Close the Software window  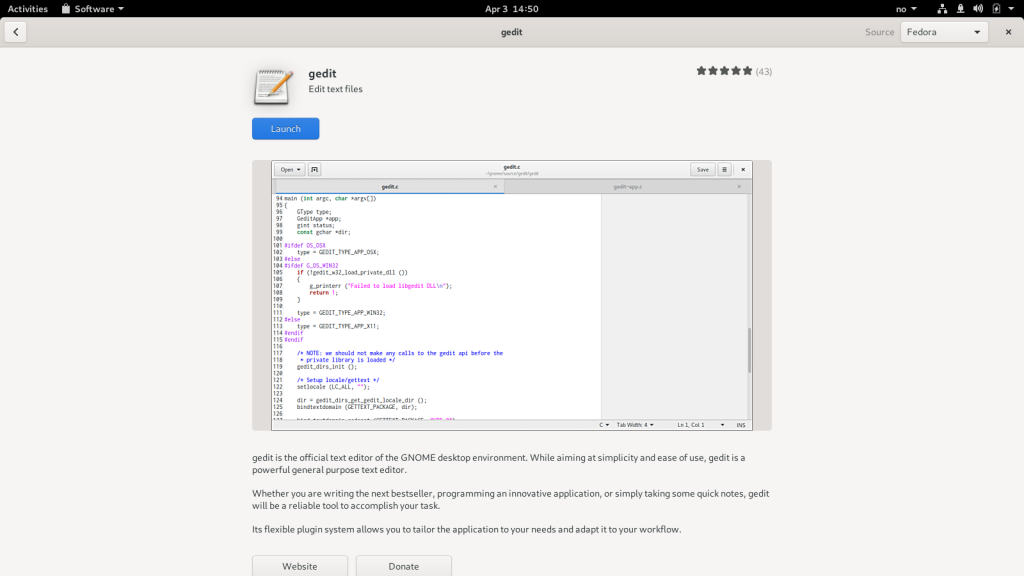click(x=1008, y=32)
